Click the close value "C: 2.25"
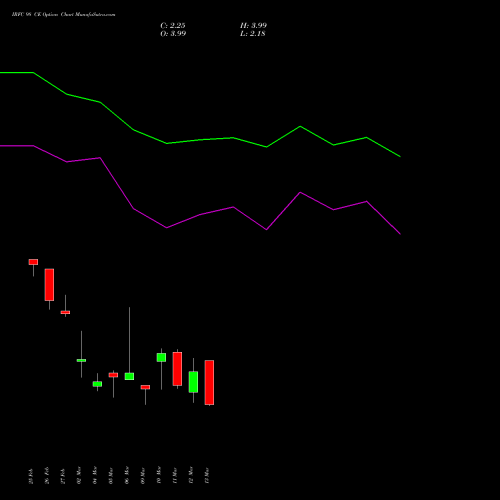Screen dimensions: 500x500 point(173,26)
